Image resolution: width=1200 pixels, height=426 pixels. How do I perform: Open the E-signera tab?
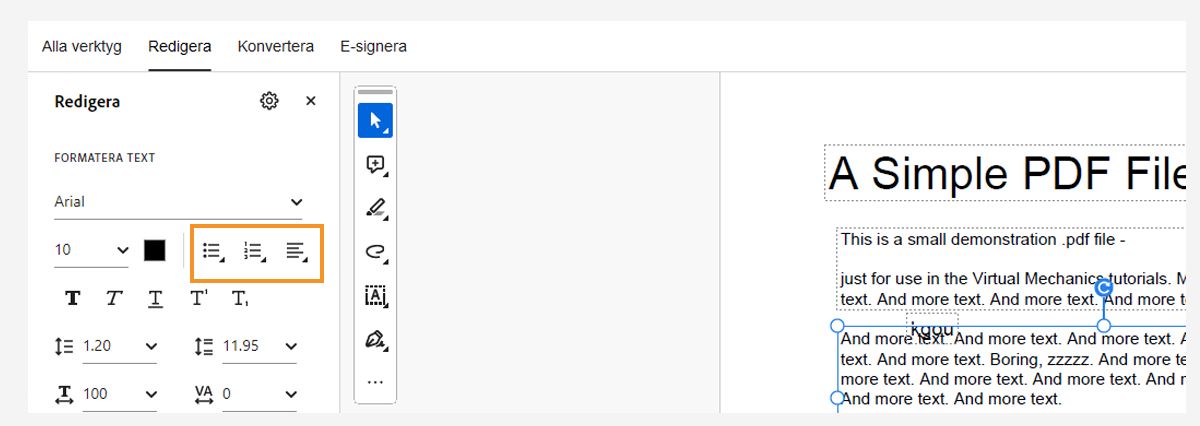373,46
